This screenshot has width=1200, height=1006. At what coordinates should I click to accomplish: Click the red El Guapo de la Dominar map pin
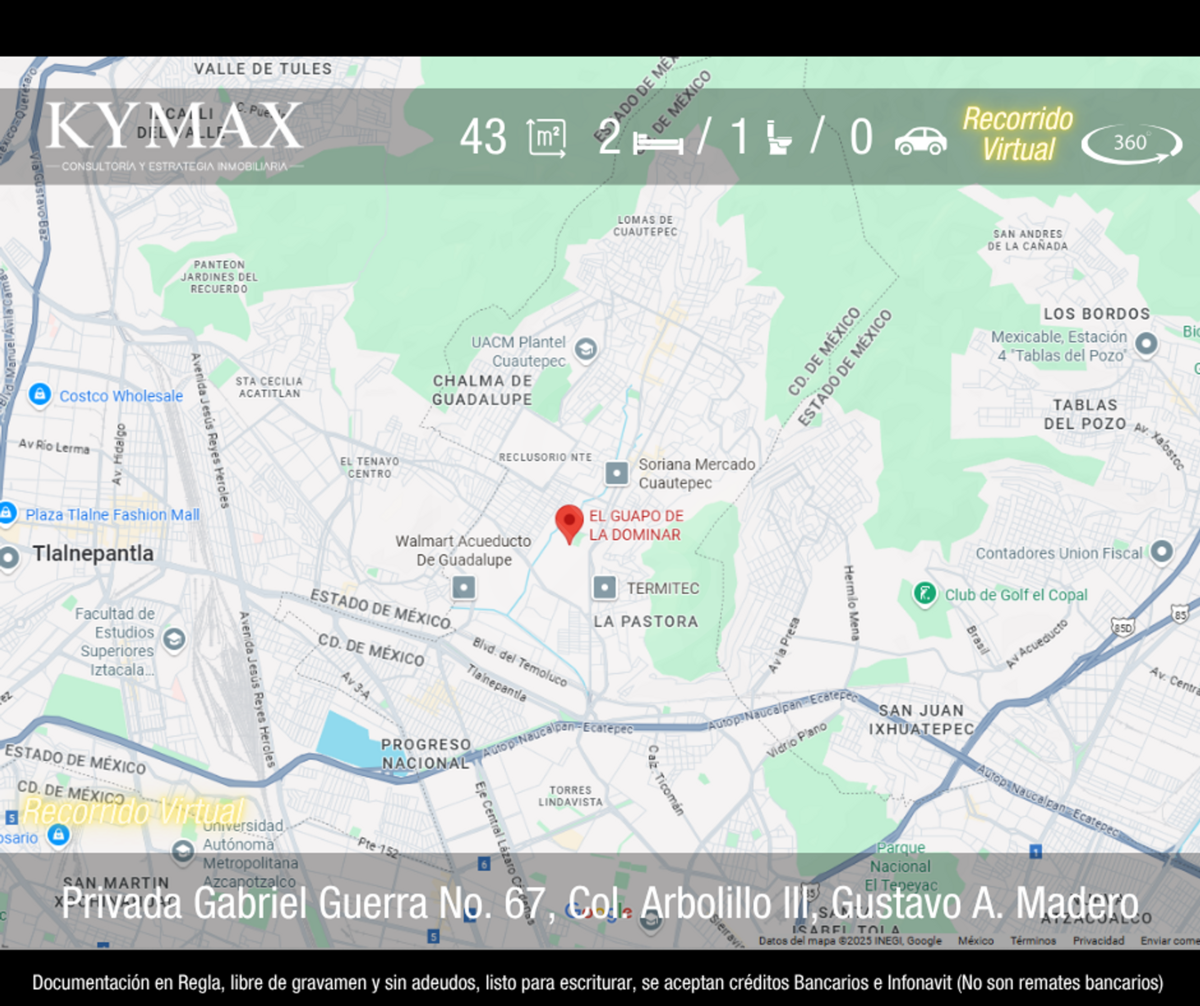click(x=569, y=524)
